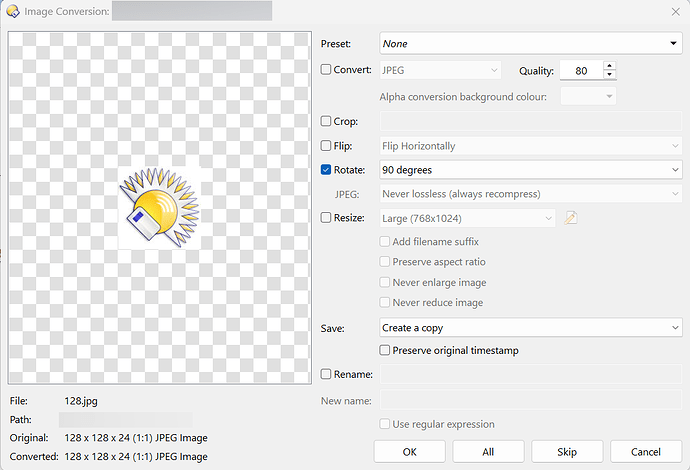Image resolution: width=690 pixels, height=470 pixels.
Task: Click the OK button
Action: pos(410,452)
